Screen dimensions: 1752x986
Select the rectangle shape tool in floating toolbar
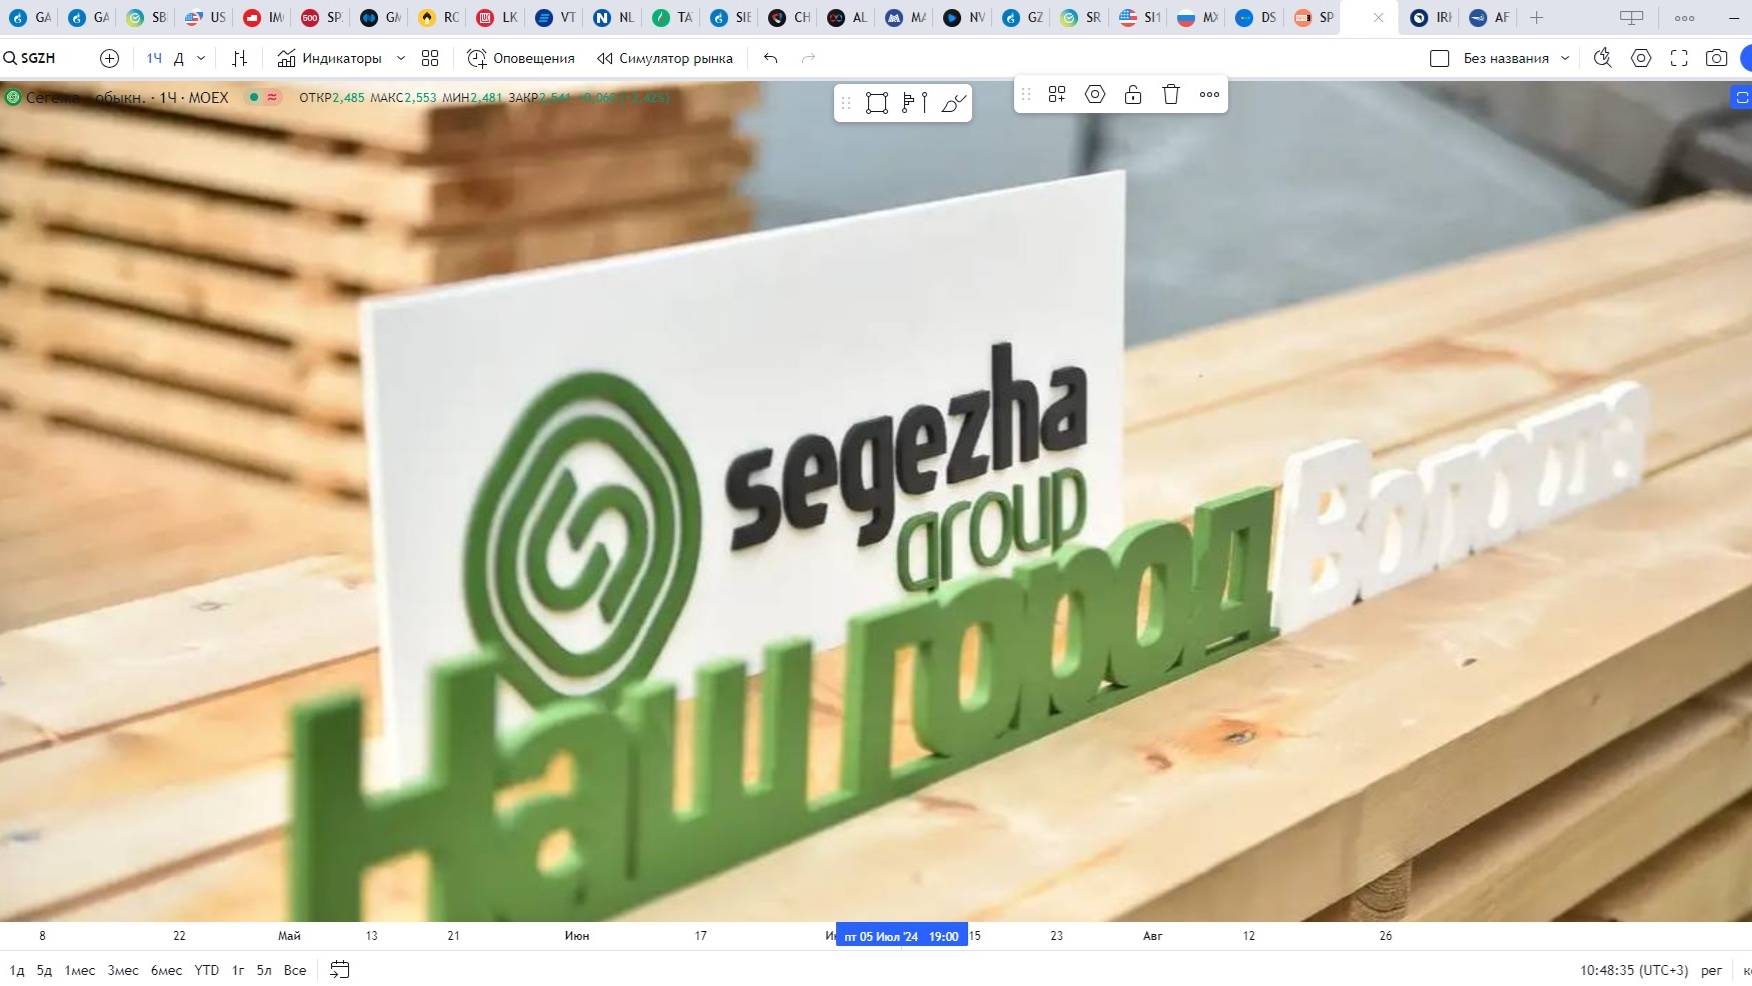877,103
